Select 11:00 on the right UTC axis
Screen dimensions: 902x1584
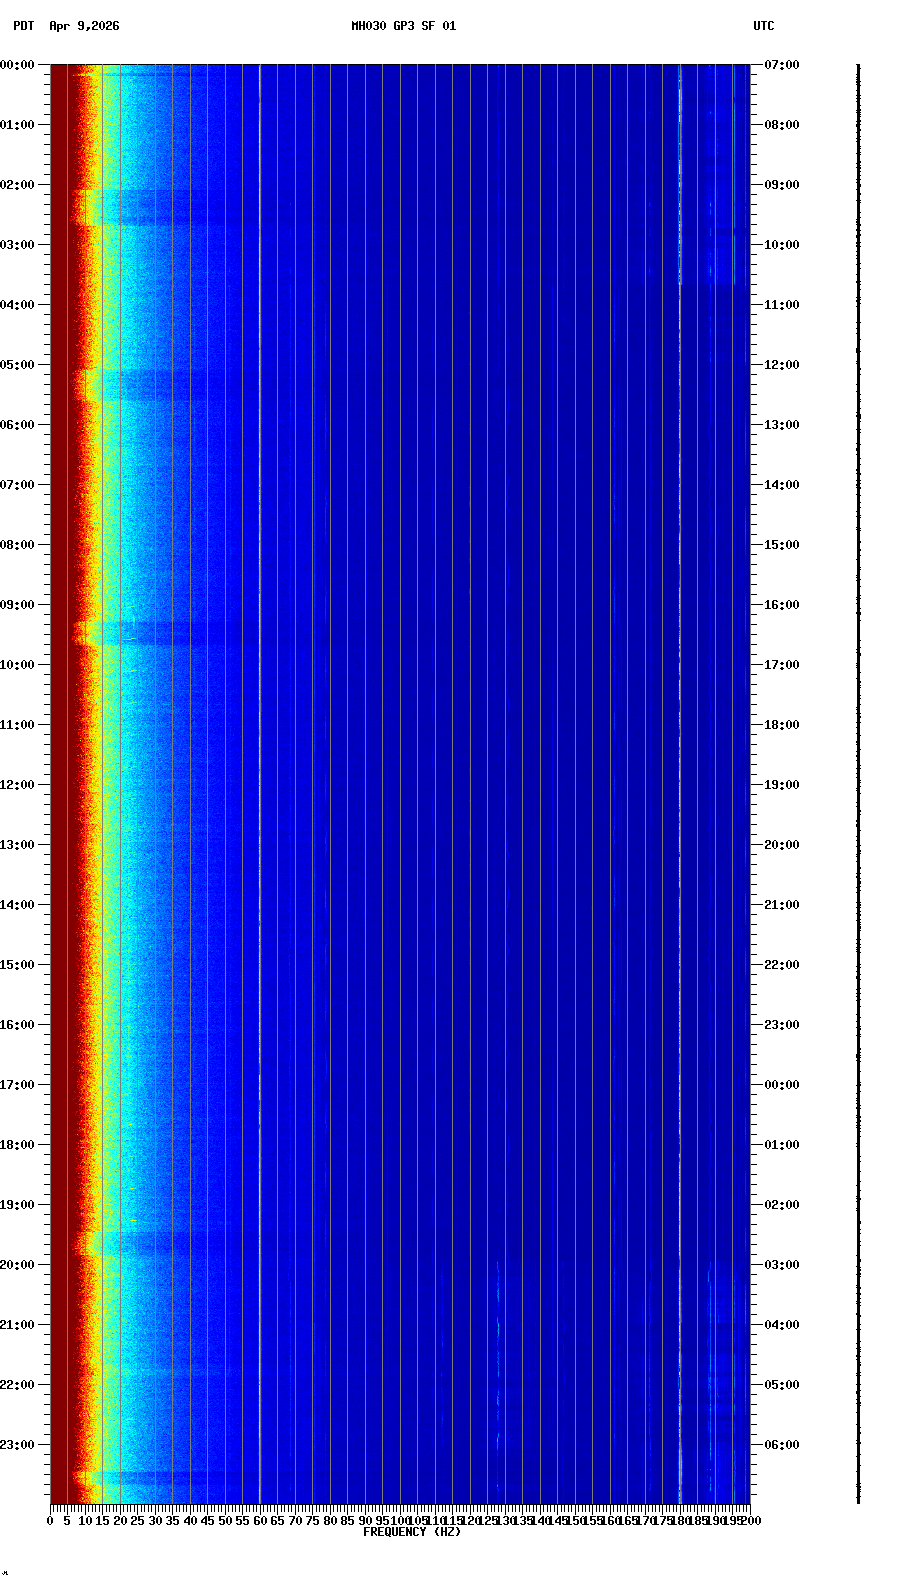pyautogui.click(x=782, y=305)
